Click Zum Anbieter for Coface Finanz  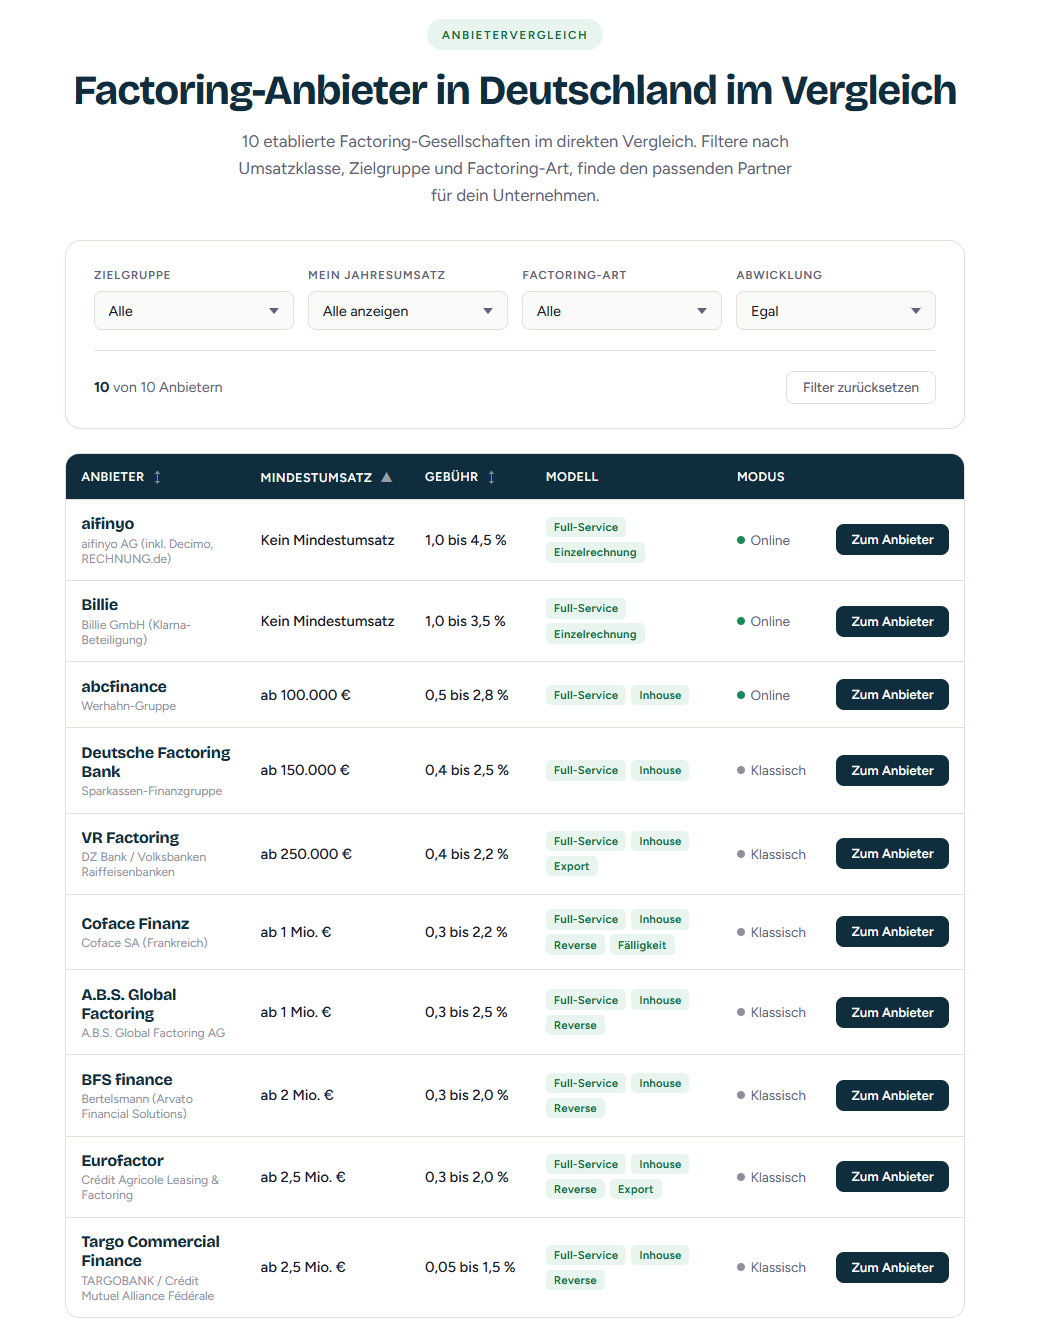(x=892, y=931)
